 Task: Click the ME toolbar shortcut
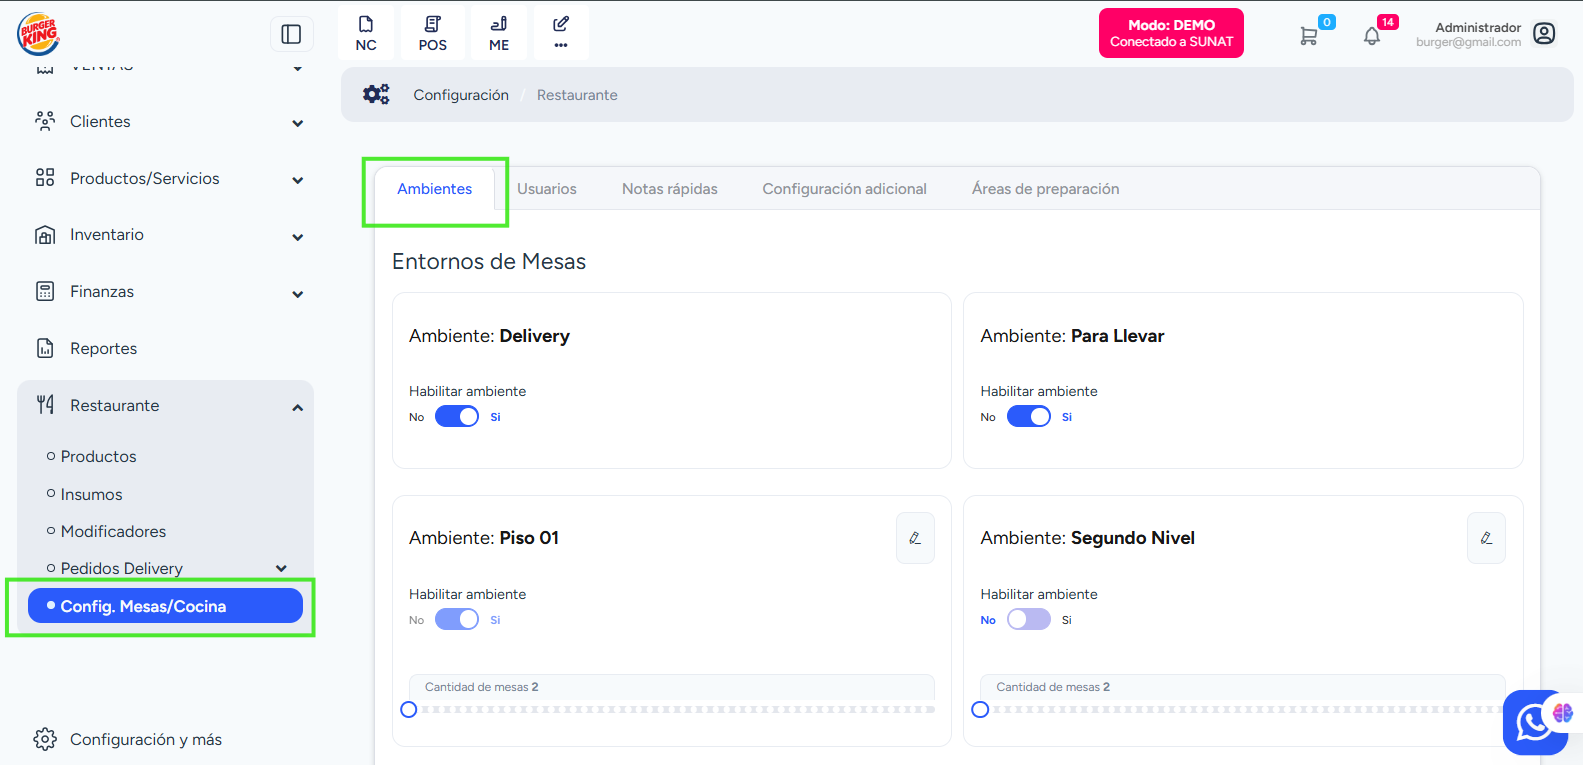tap(499, 33)
